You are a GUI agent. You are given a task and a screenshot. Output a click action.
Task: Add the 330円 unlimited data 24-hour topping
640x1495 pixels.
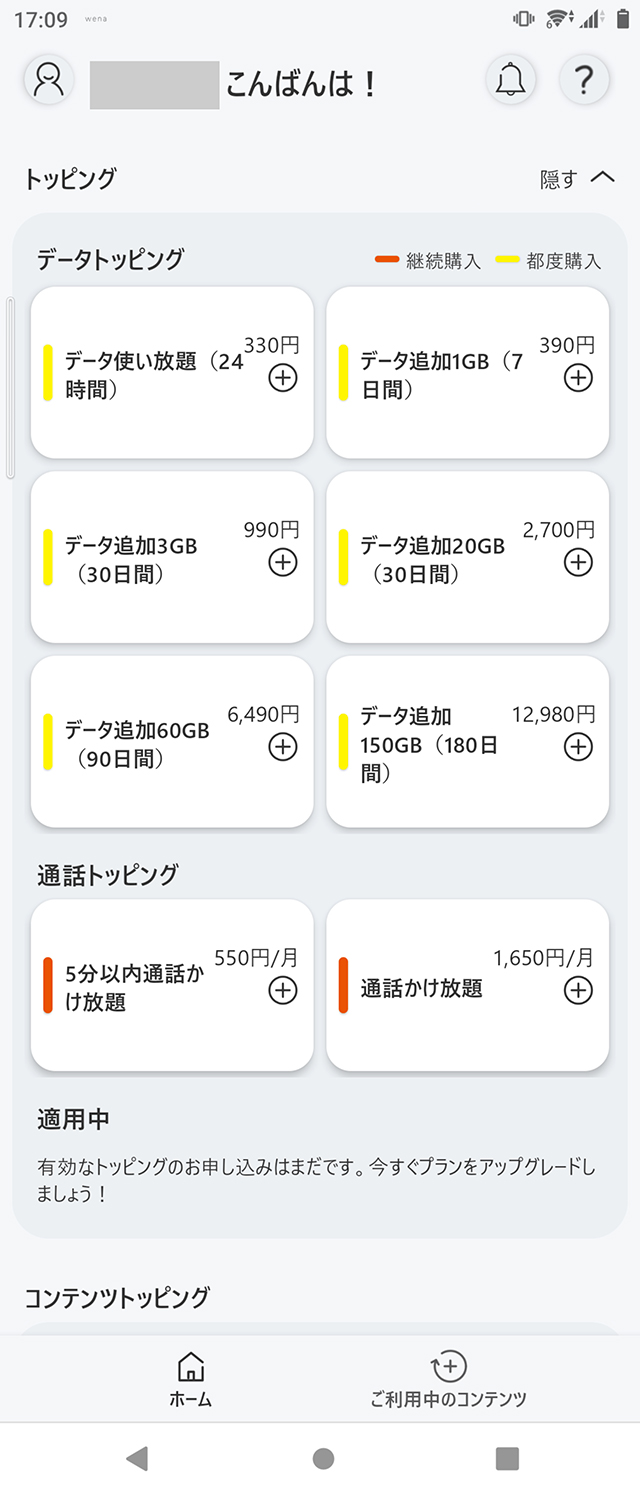283,378
